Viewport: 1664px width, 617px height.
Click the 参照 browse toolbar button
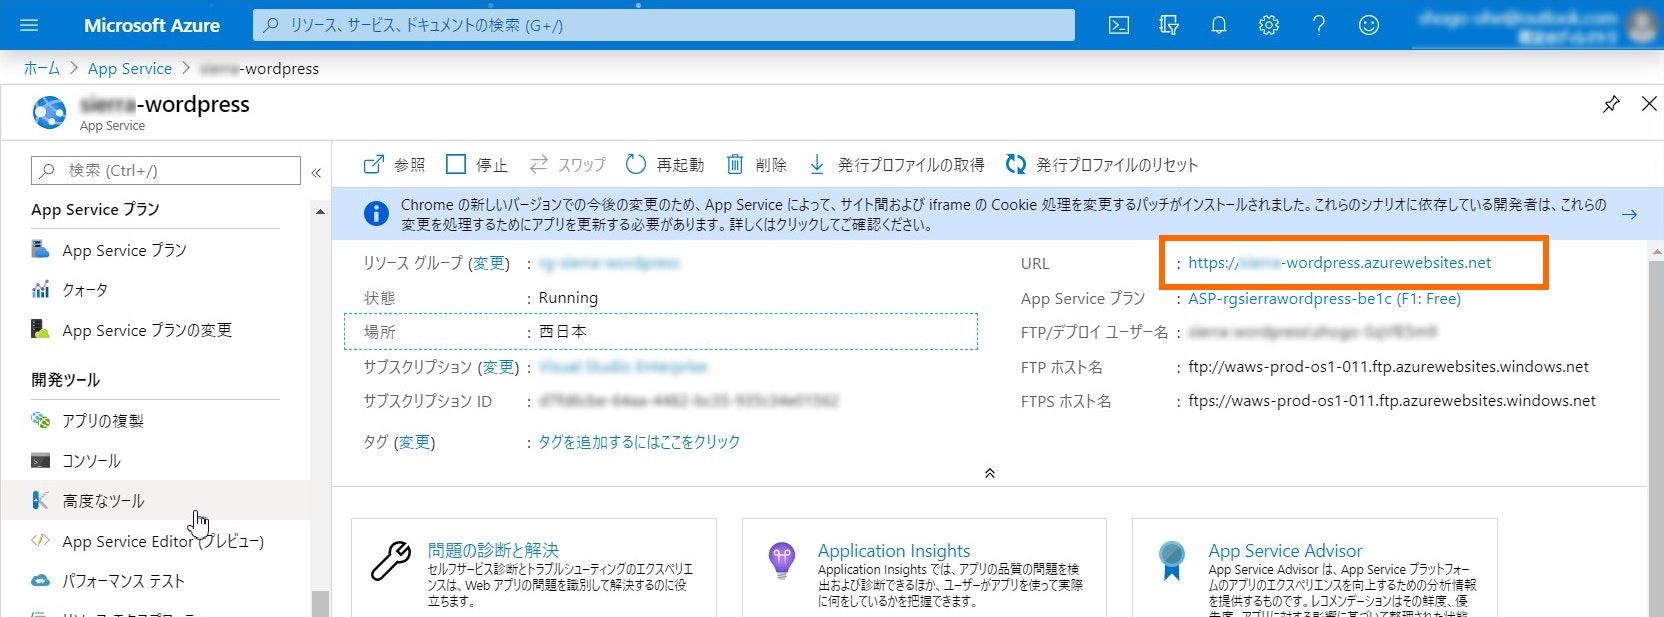[394, 165]
